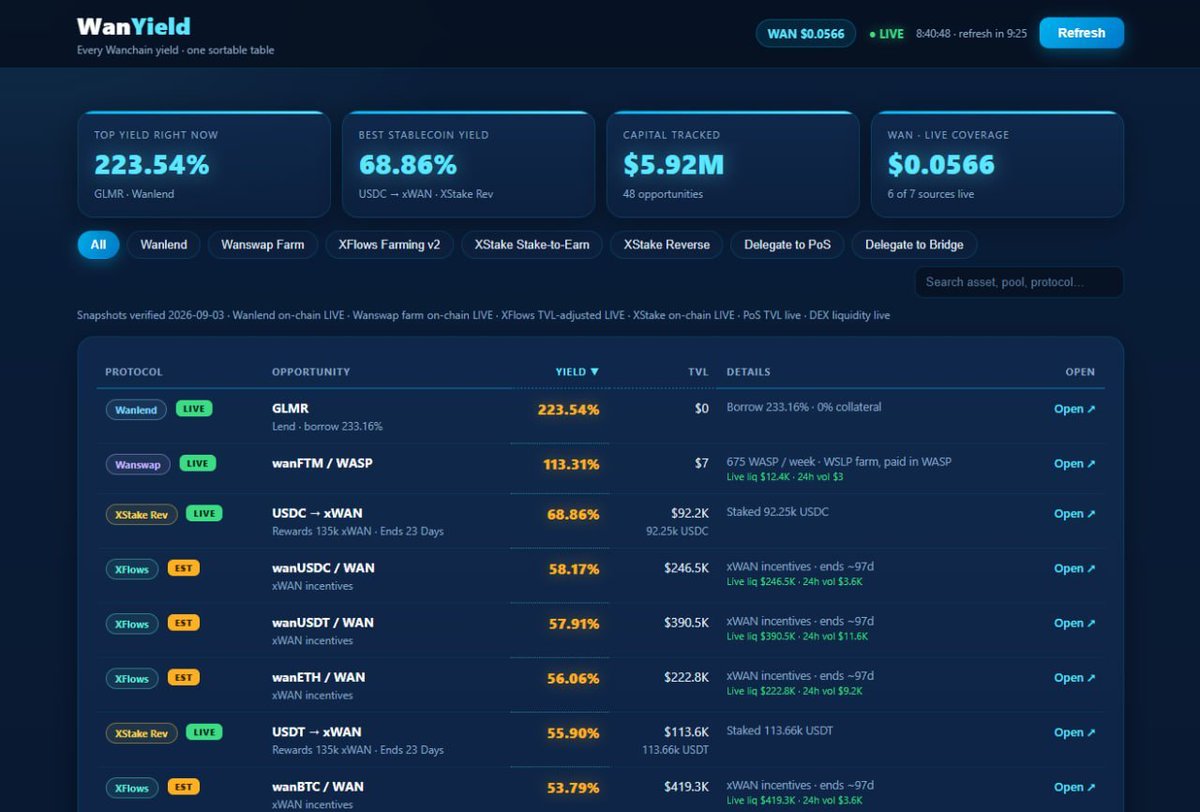Image resolution: width=1200 pixels, height=812 pixels.
Task: Click the $419.3K TVL value
Action: (686, 787)
